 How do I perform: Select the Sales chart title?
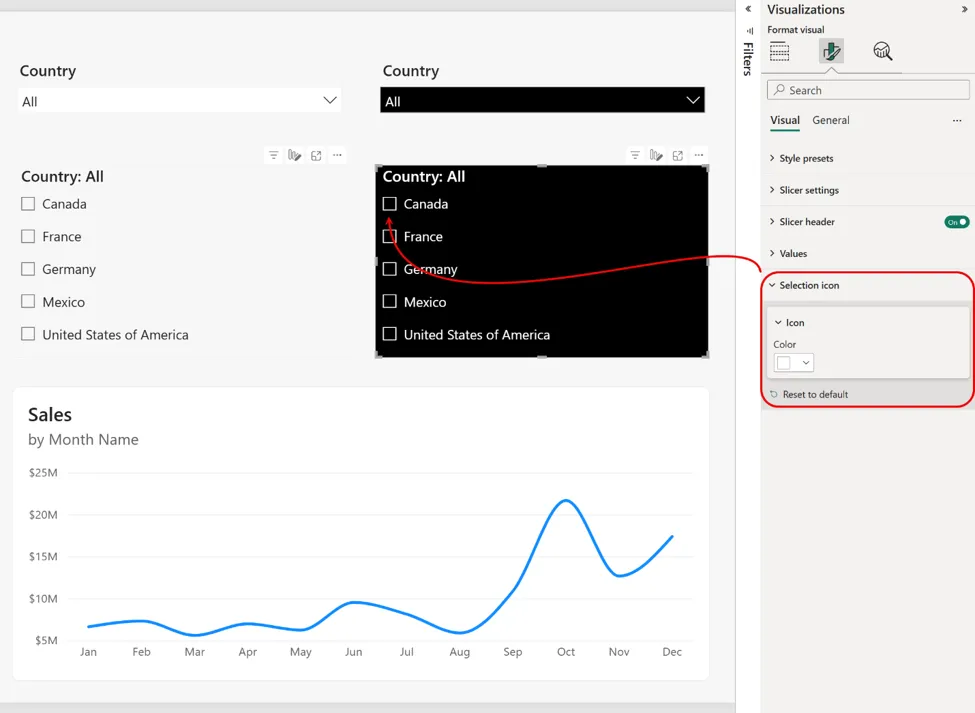[50, 415]
